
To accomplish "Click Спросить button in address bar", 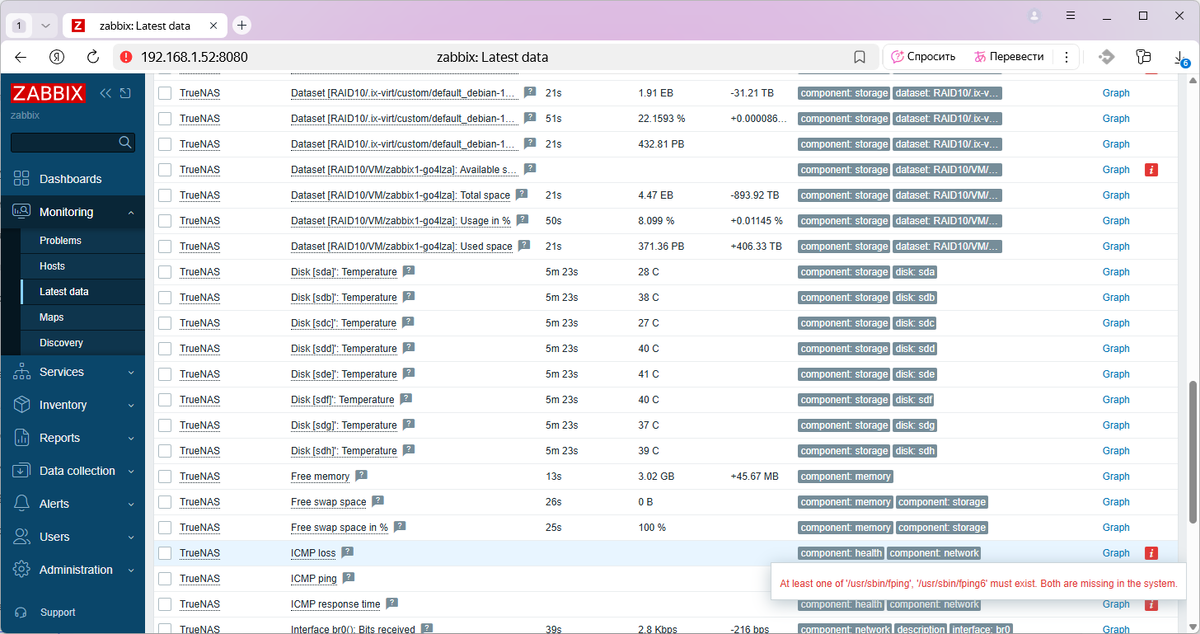I will pyautogui.click(x=923, y=57).
